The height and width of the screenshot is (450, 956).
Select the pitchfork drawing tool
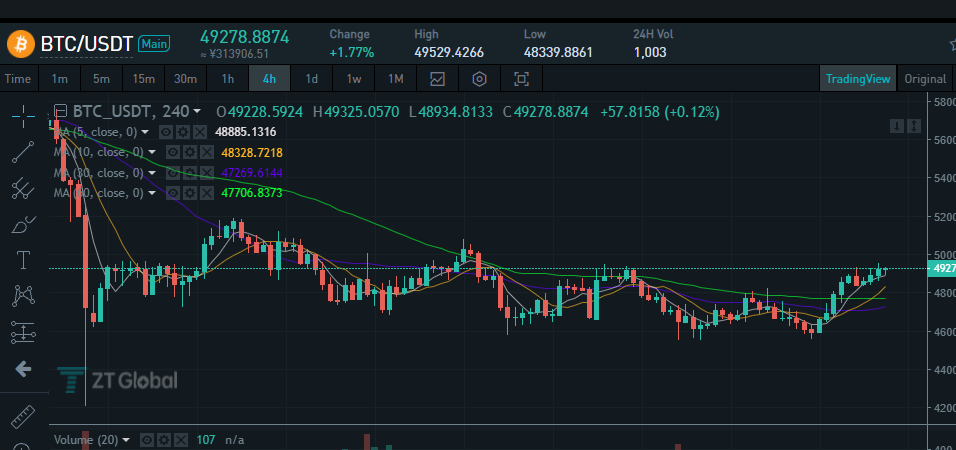[24, 188]
